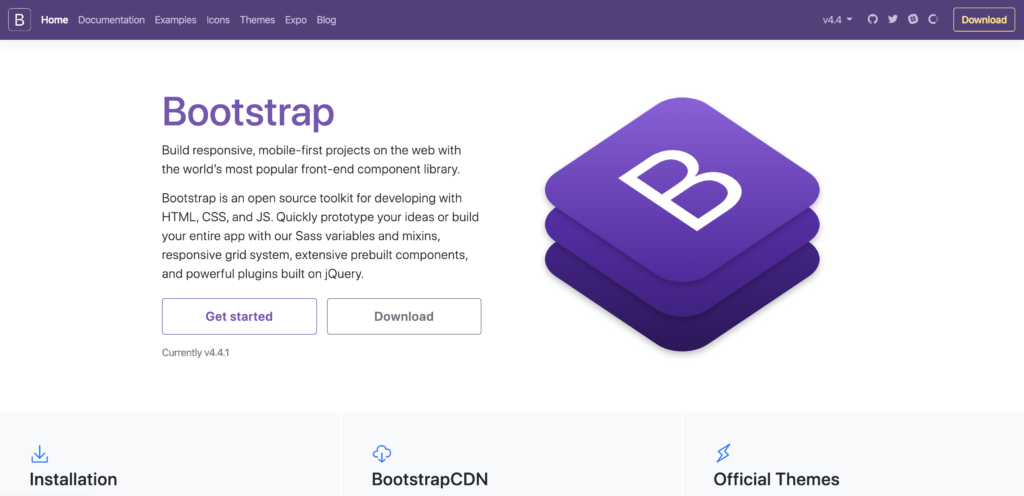Go to Home in the navbar
Image resolution: width=1024 pixels, height=496 pixels.
point(55,20)
